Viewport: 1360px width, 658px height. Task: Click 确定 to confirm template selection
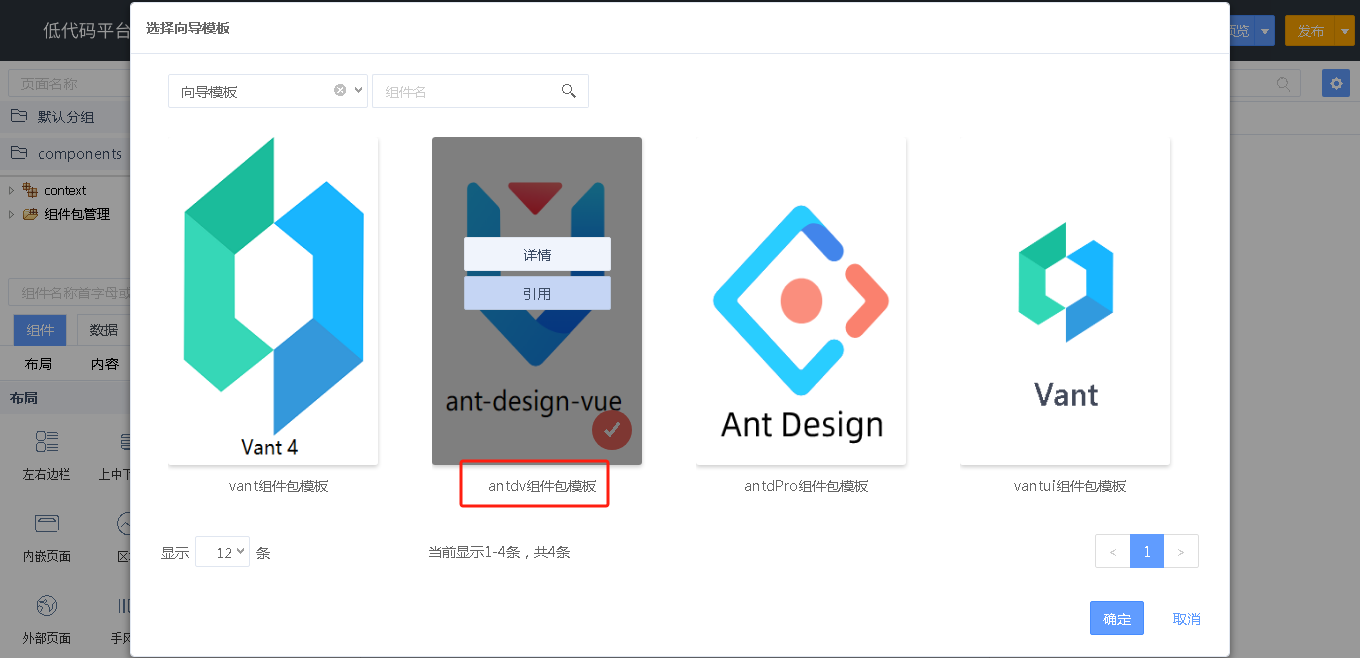pos(1116,619)
